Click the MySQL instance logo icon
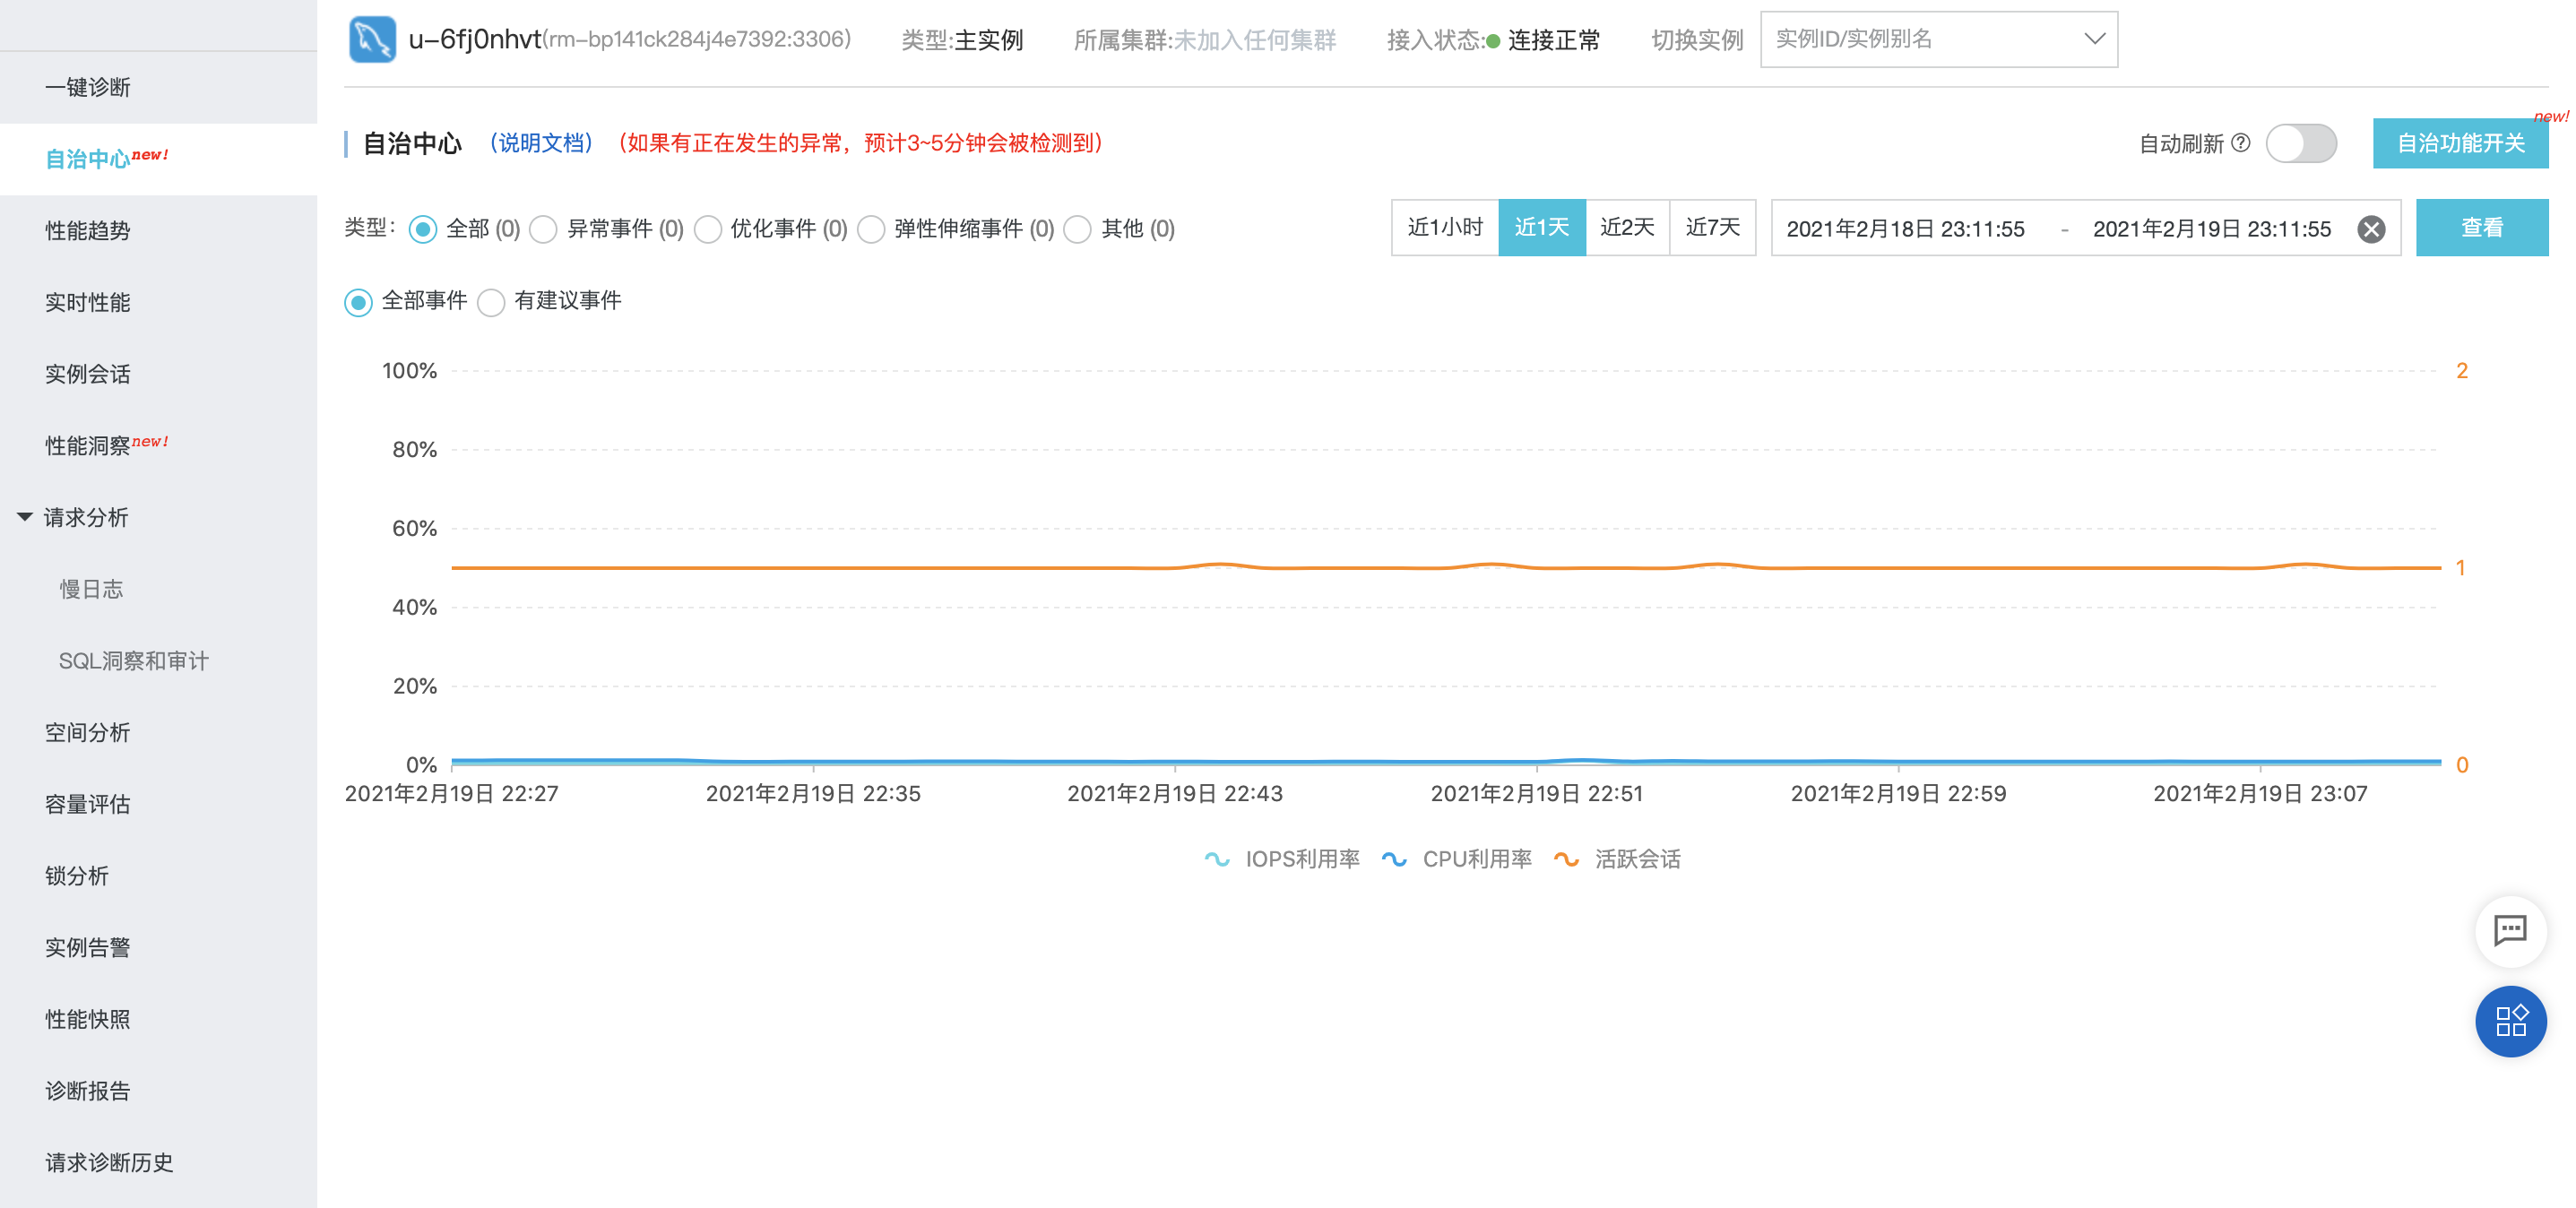The width and height of the screenshot is (2576, 1208). click(372, 40)
